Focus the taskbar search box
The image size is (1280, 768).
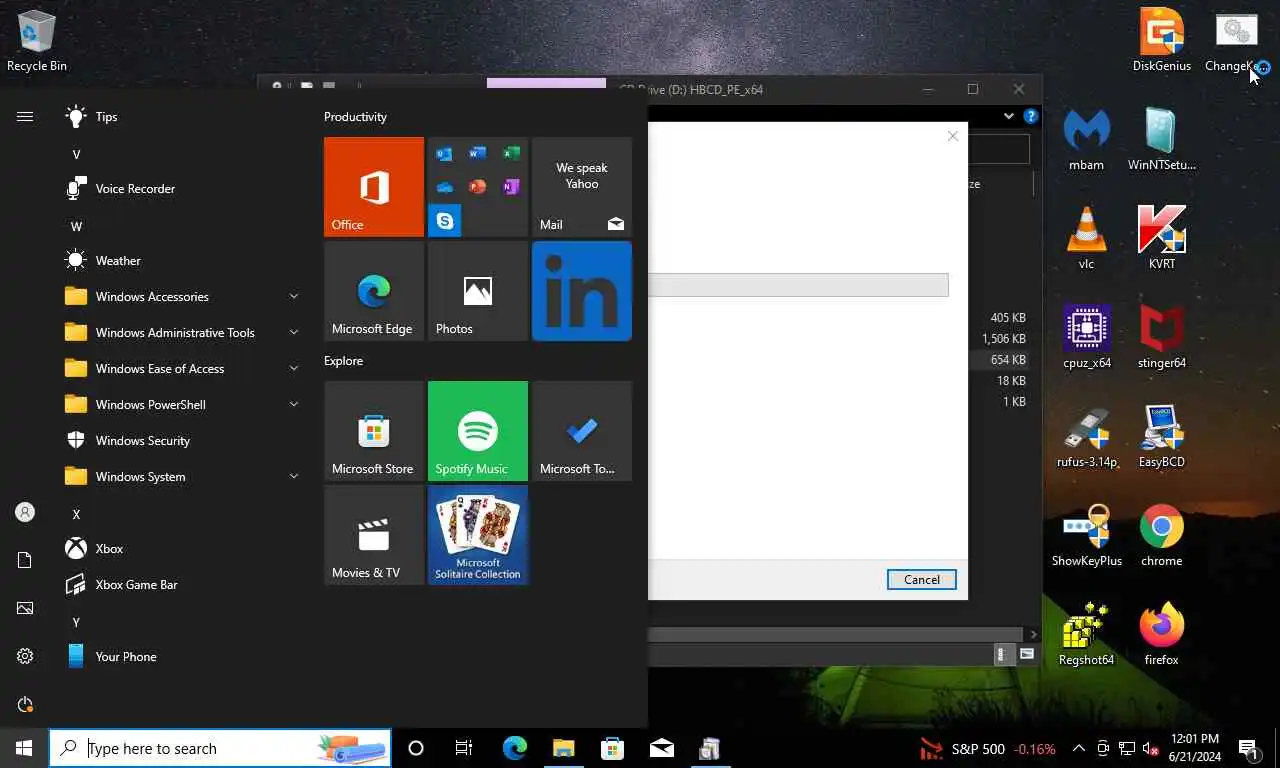220,748
